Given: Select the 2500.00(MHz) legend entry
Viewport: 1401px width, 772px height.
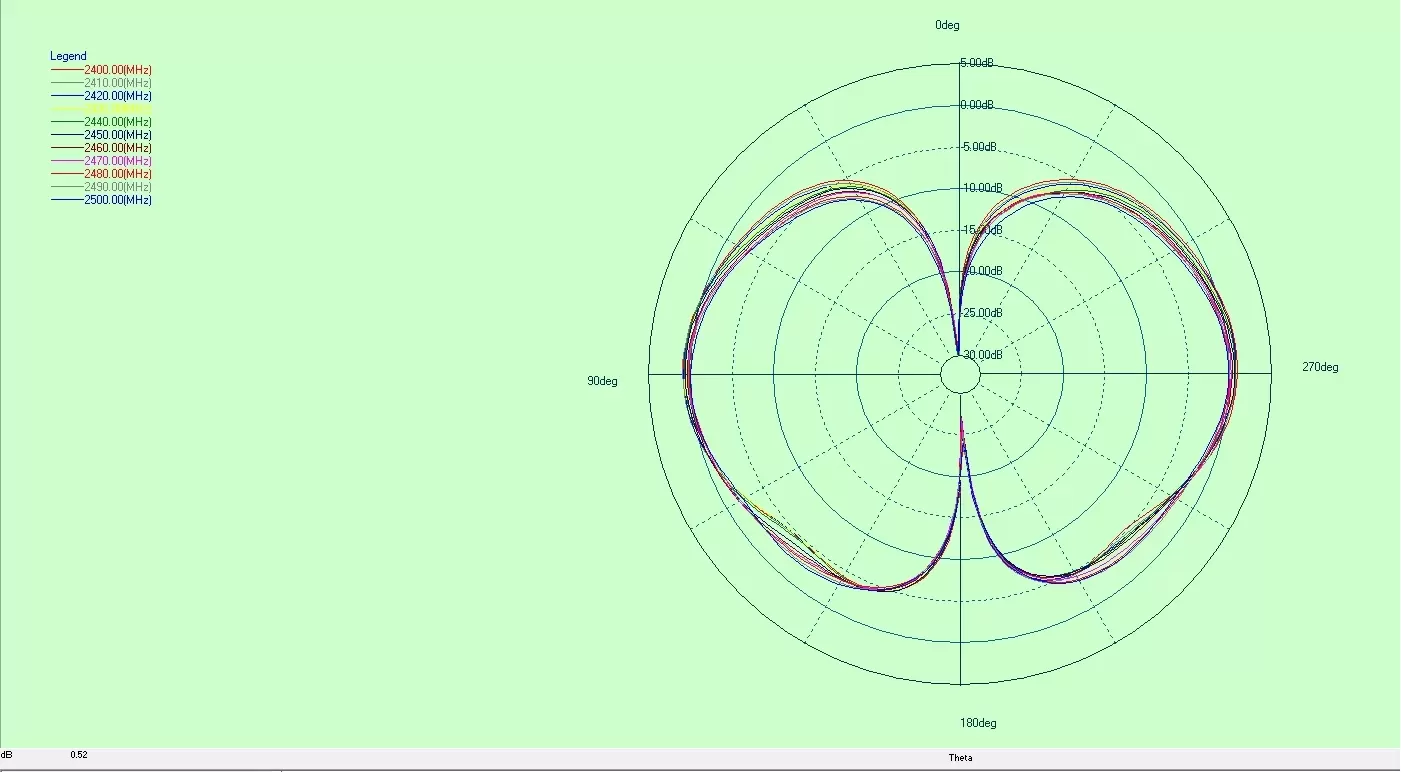Looking at the screenshot, I should [x=117, y=200].
